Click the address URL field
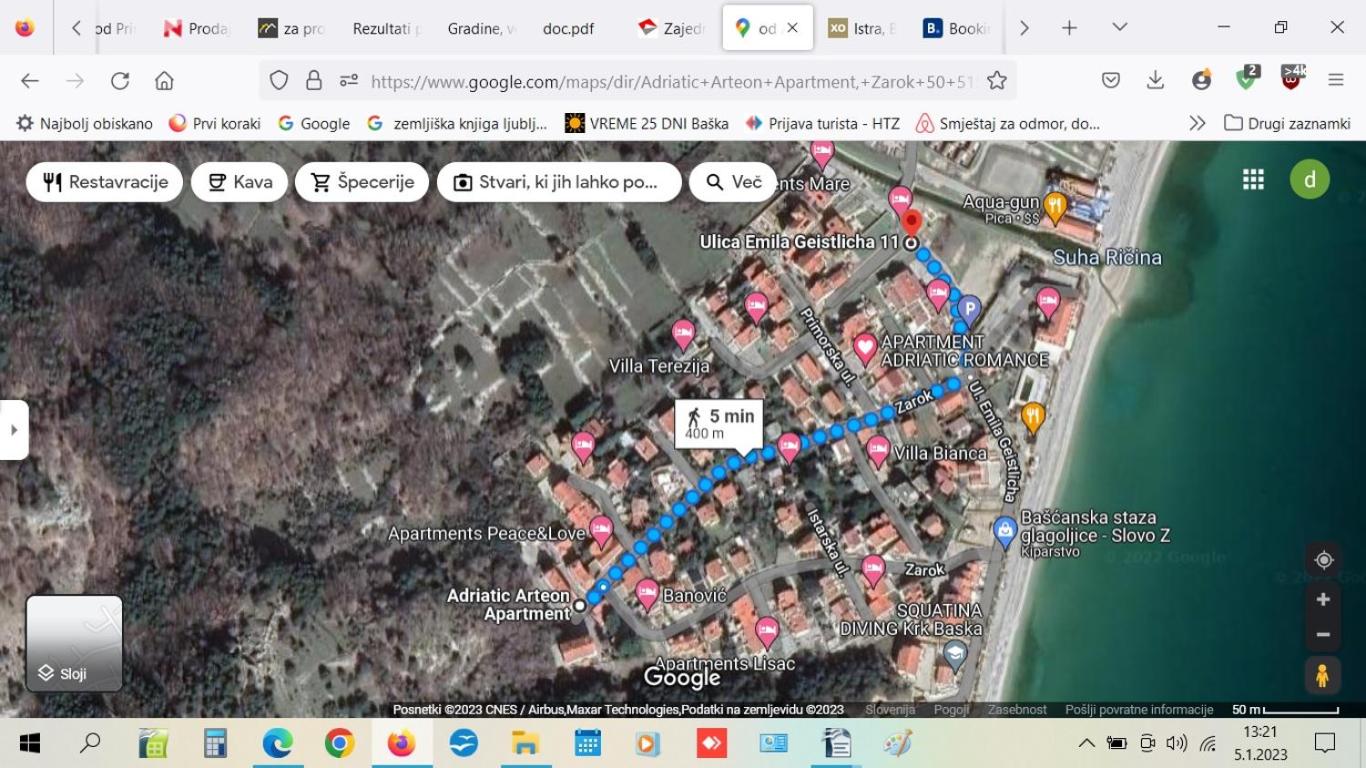 pyautogui.click(x=670, y=81)
